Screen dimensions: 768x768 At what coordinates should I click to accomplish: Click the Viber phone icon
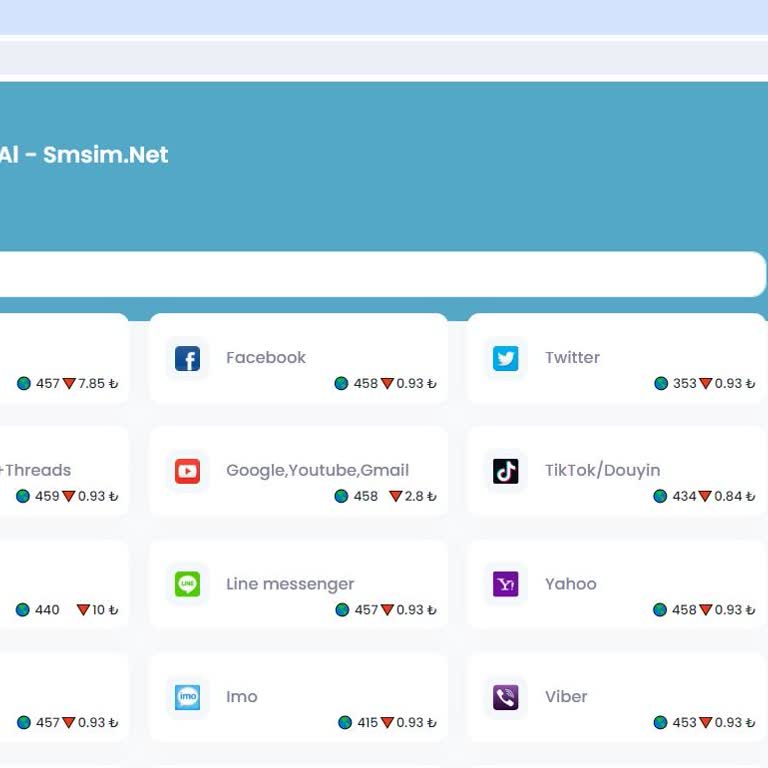[505, 696]
